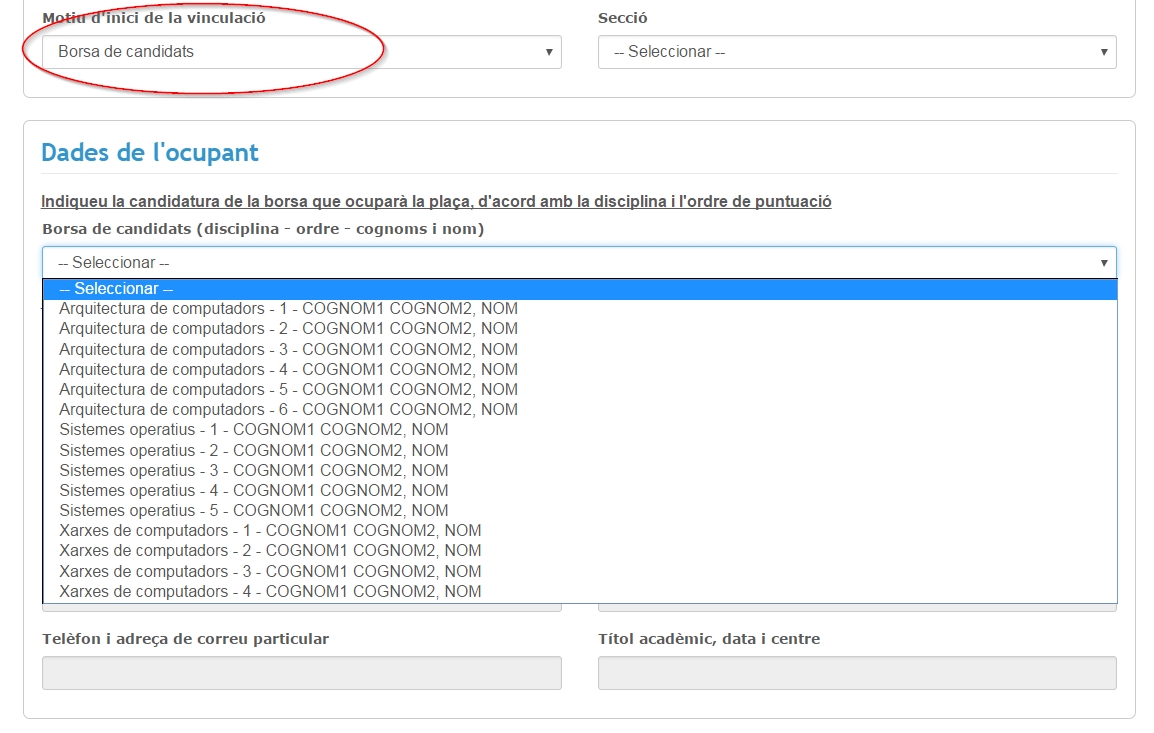Select Arquitectura de computadors - 2 candidate
The height and width of the screenshot is (733, 1154).
coord(288,329)
